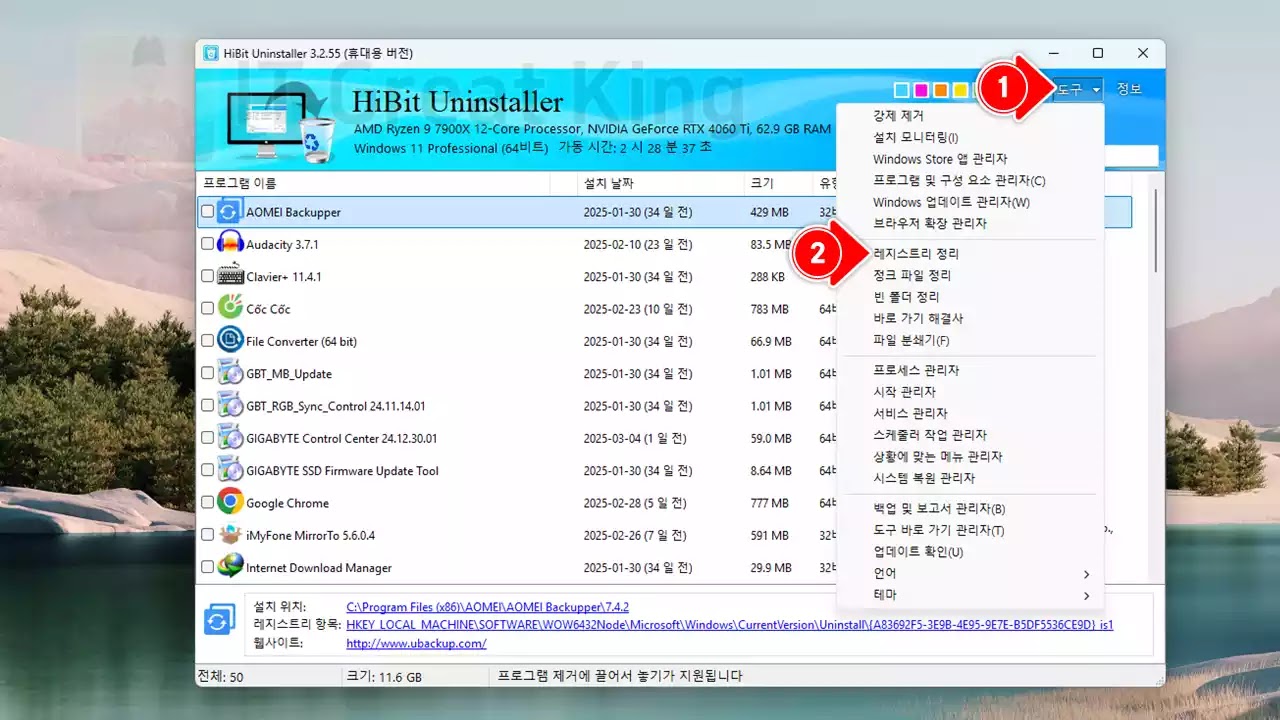Click the iMyFone MirrorTo icon
The width and height of the screenshot is (1280, 720).
coord(230,535)
